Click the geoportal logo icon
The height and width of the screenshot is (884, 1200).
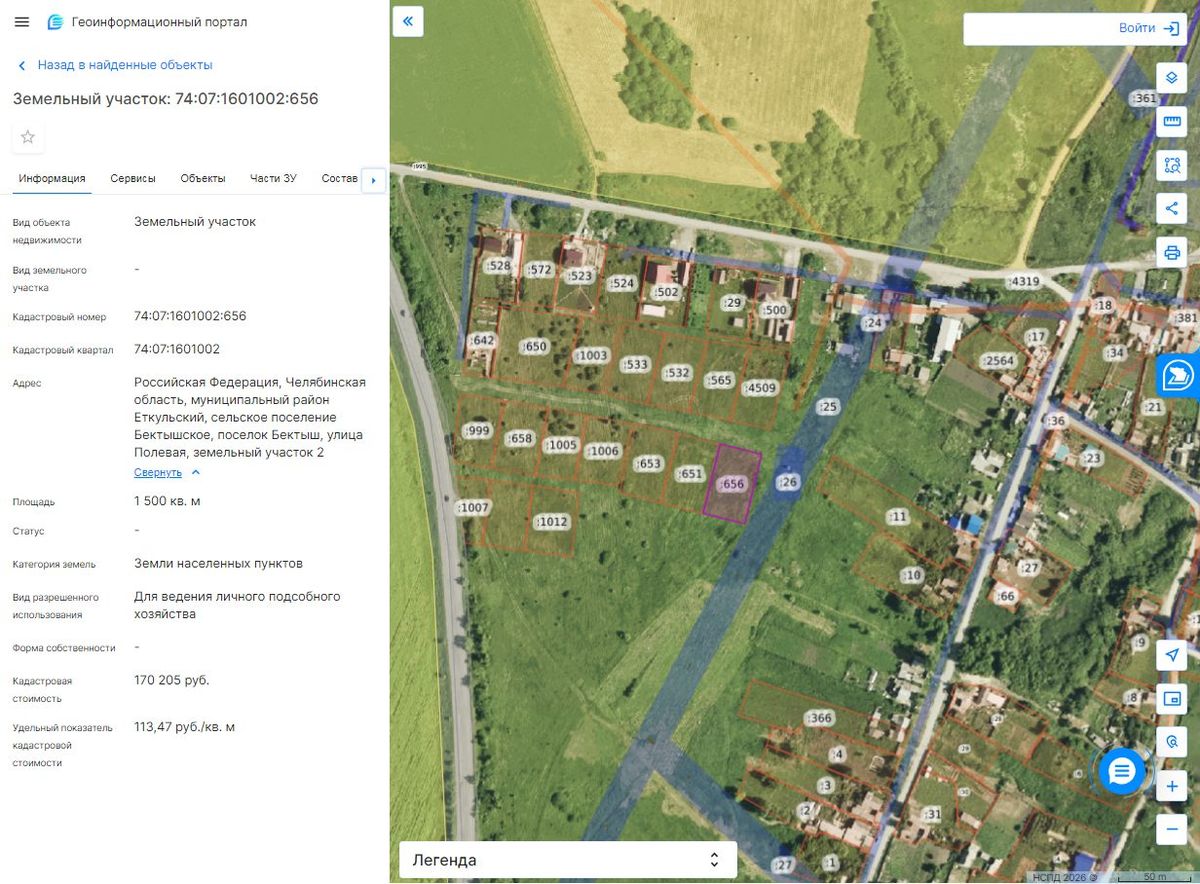pos(55,22)
